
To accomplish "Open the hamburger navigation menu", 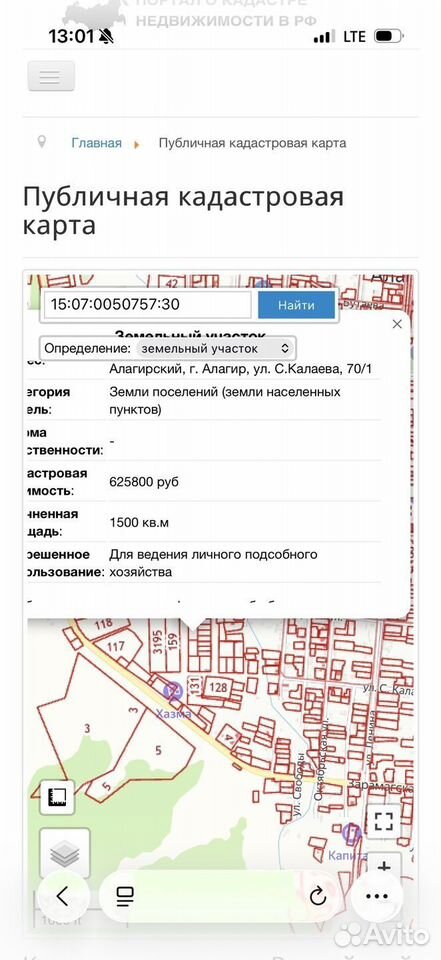I will [x=51, y=77].
